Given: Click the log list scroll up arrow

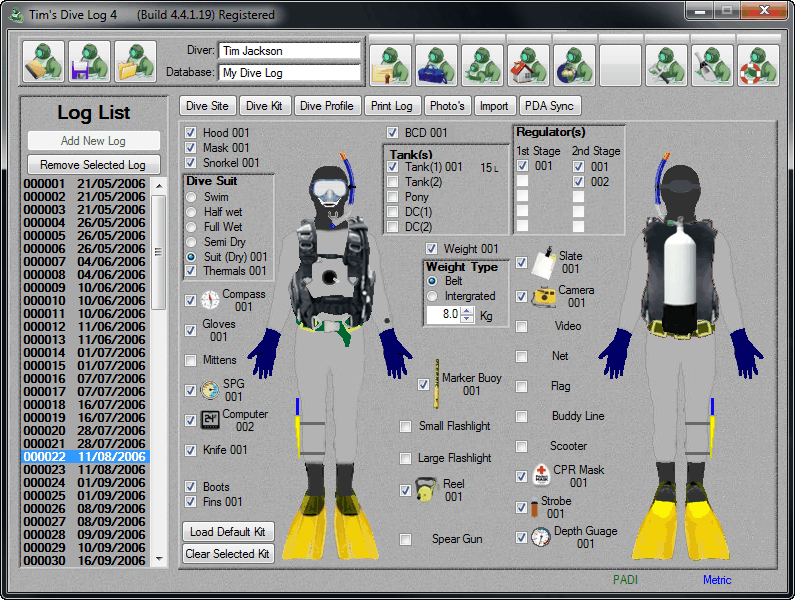Looking at the screenshot, I should (x=159, y=186).
